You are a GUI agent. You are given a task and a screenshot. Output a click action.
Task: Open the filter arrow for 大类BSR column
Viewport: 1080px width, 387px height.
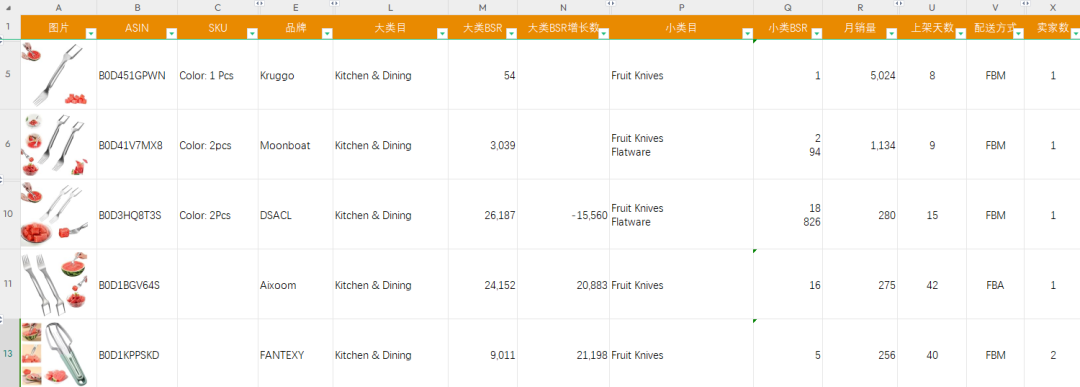click(511, 33)
